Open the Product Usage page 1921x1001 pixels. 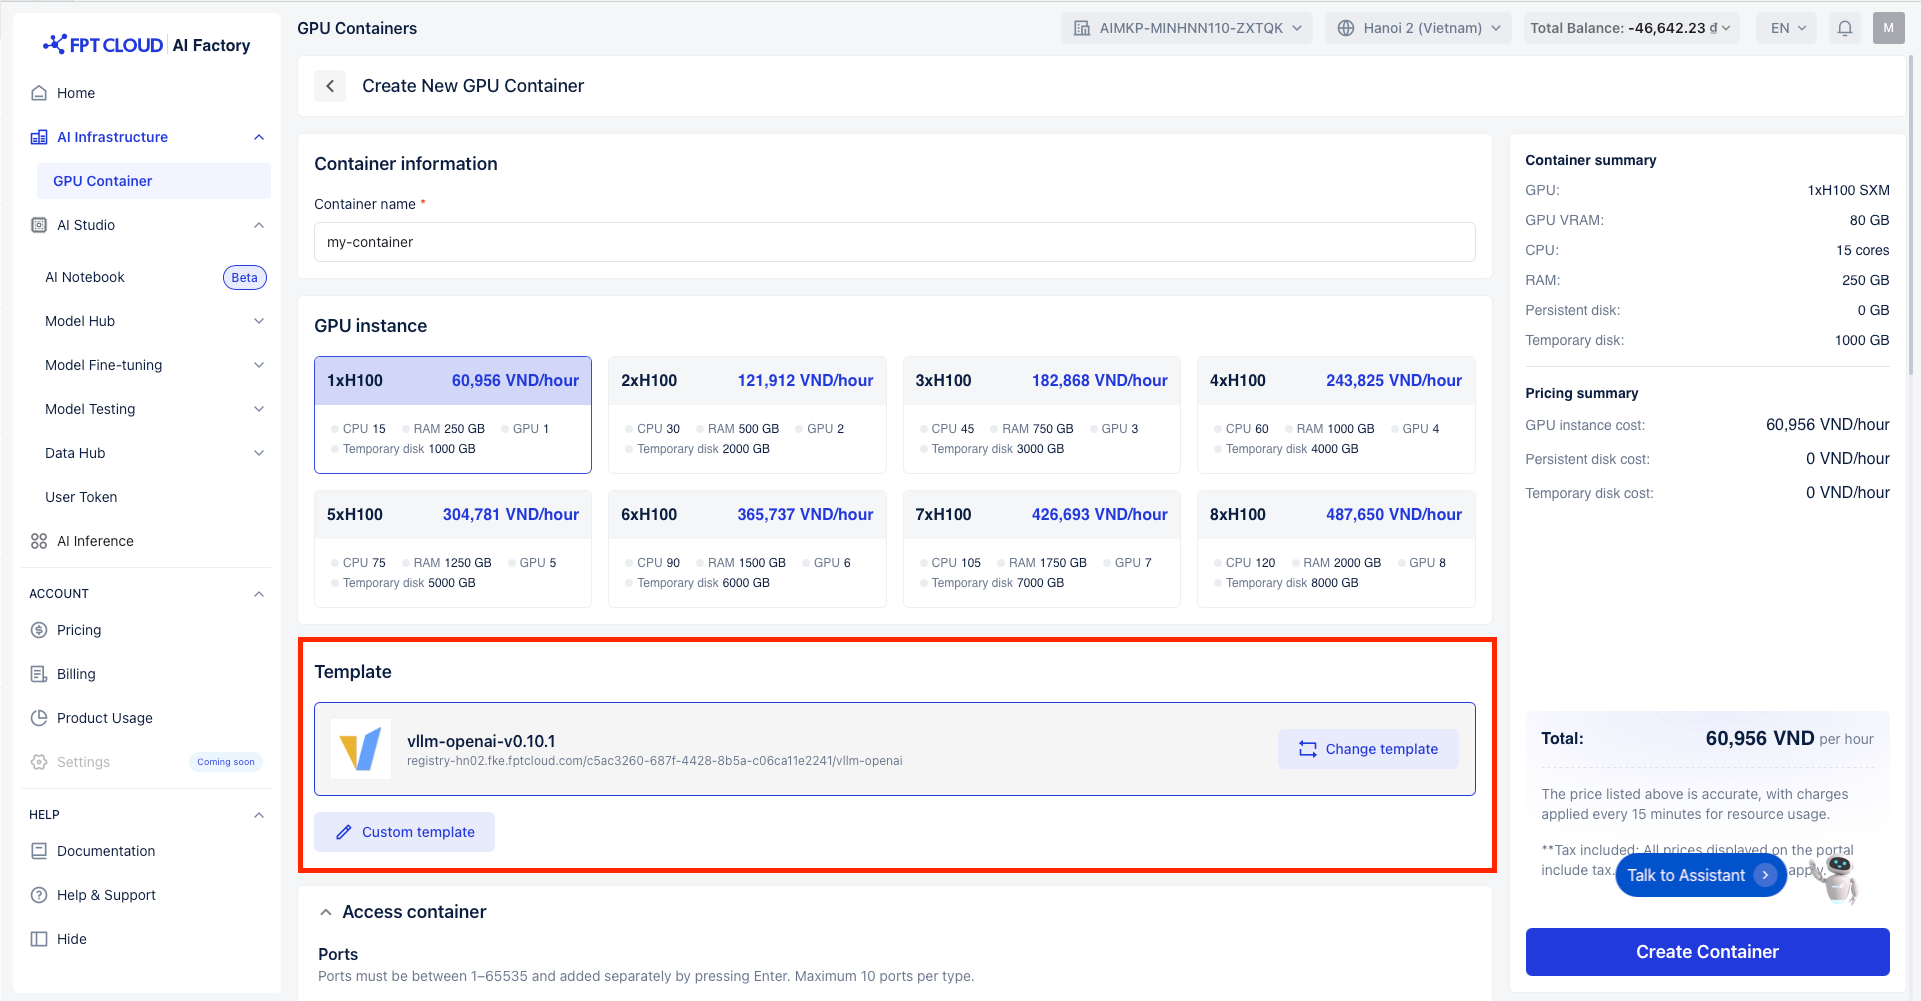tap(104, 718)
